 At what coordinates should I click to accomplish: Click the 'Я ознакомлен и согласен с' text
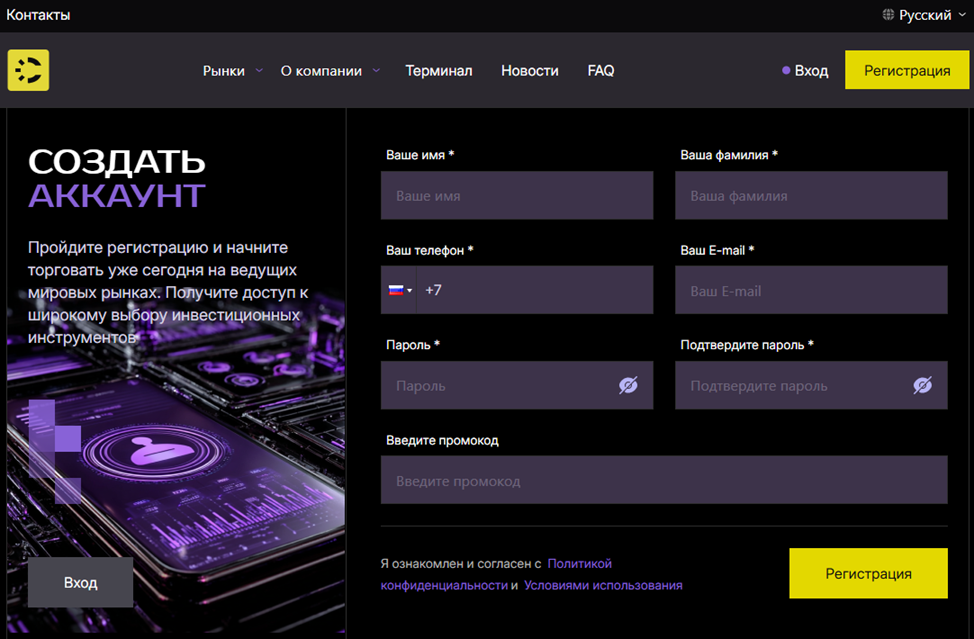tap(460, 564)
